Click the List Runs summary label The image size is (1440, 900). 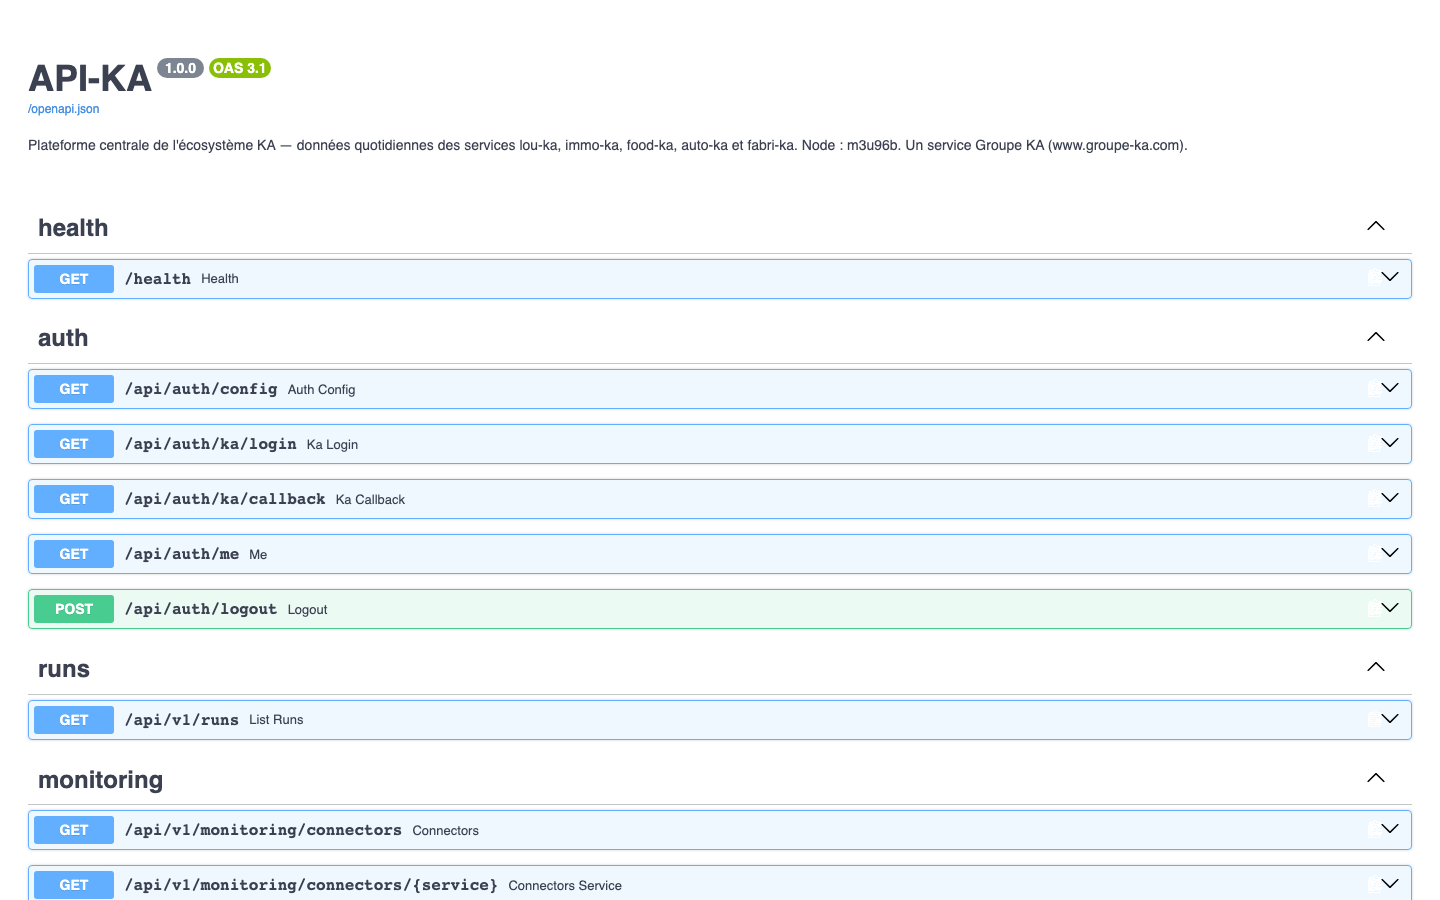(x=276, y=720)
